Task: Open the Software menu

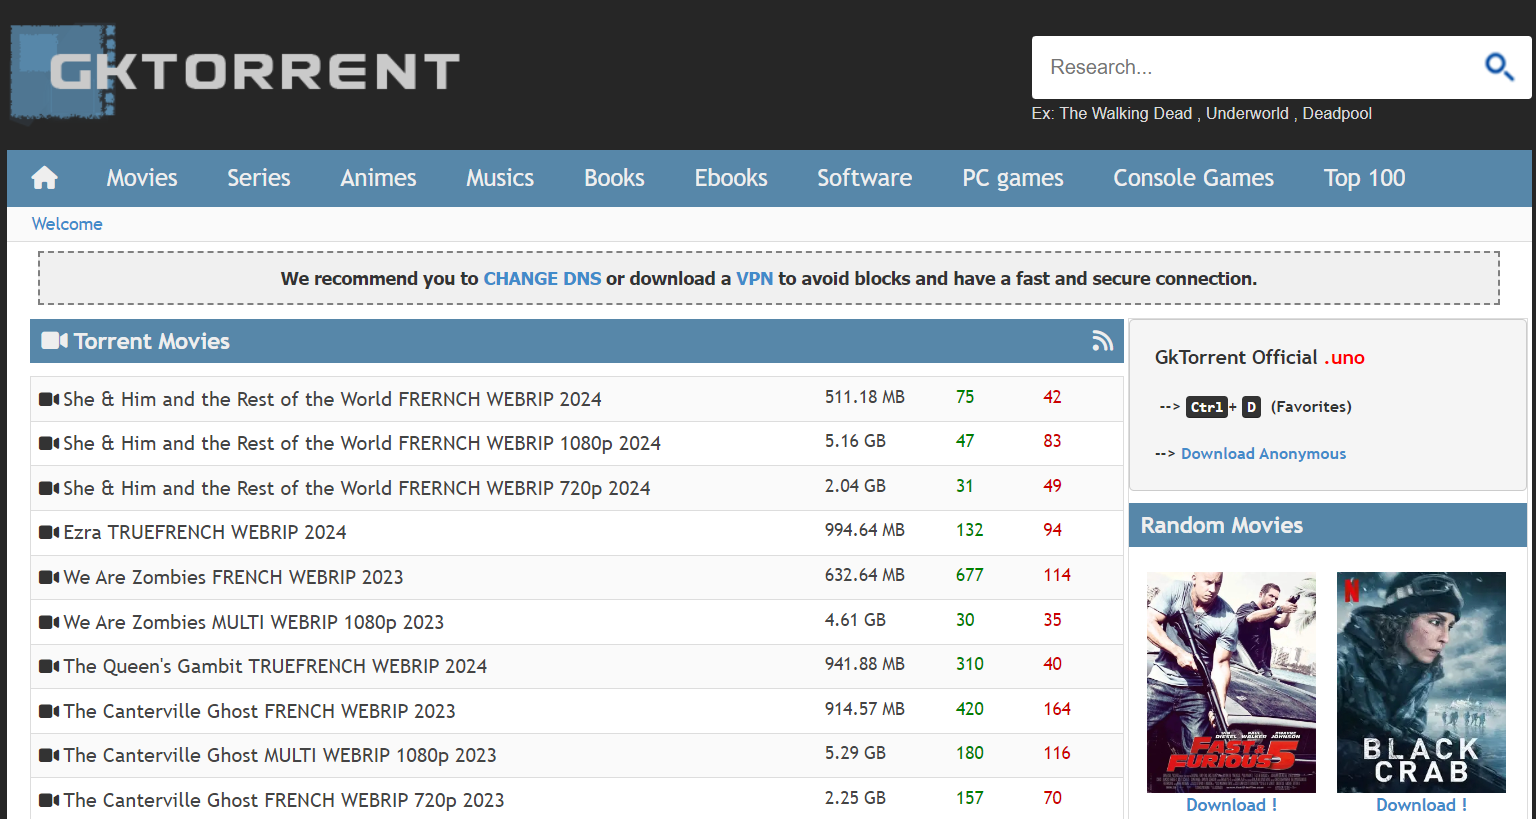Action: pos(864,178)
